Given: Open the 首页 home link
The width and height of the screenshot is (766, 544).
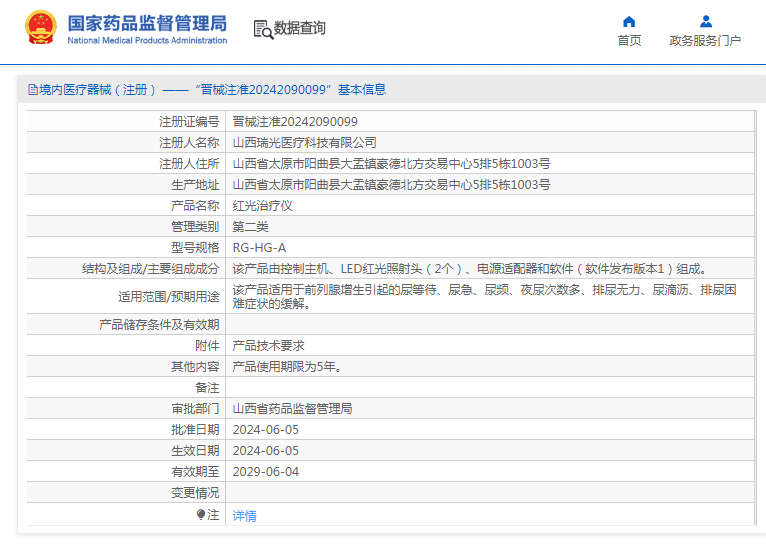Looking at the screenshot, I should click(629, 41).
